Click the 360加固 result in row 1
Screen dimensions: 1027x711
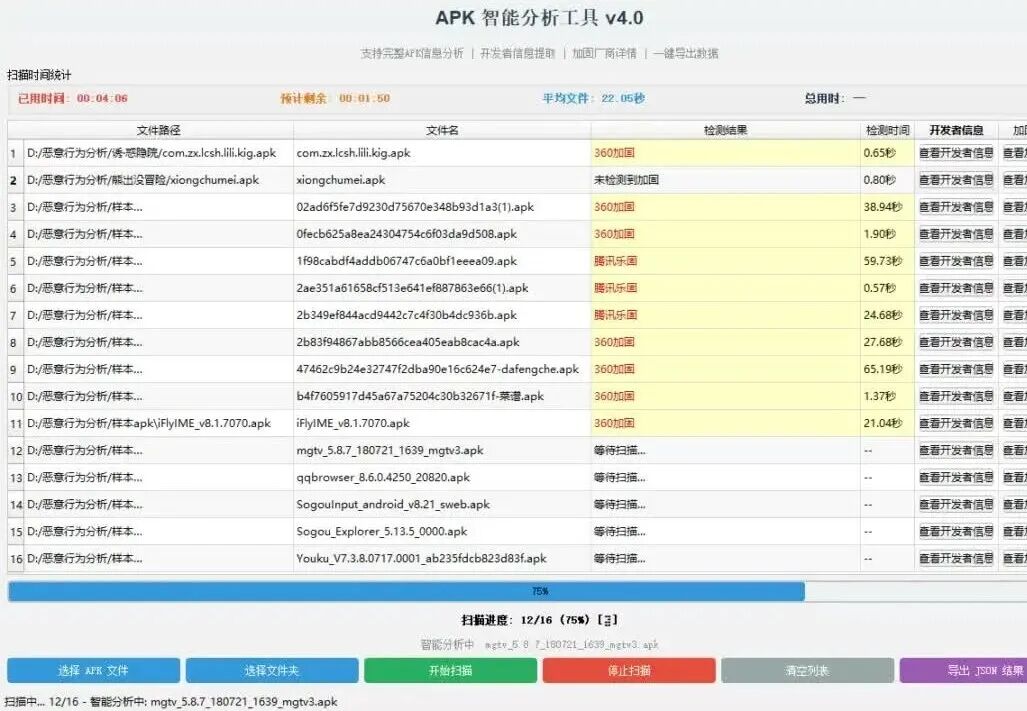click(725, 153)
